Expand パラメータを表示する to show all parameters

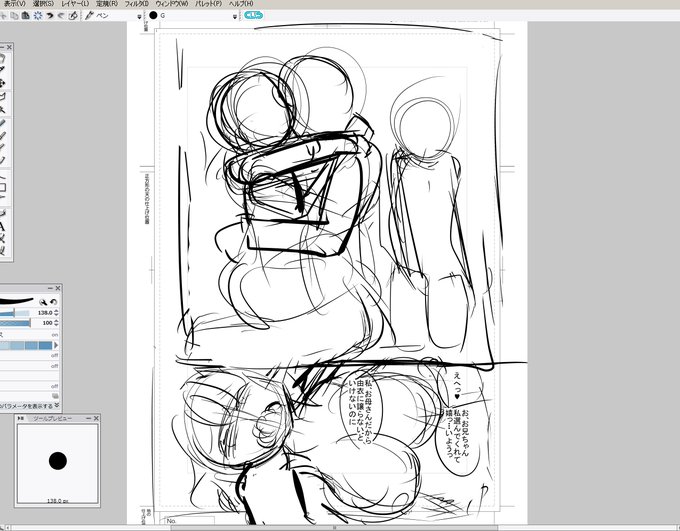click(29, 406)
